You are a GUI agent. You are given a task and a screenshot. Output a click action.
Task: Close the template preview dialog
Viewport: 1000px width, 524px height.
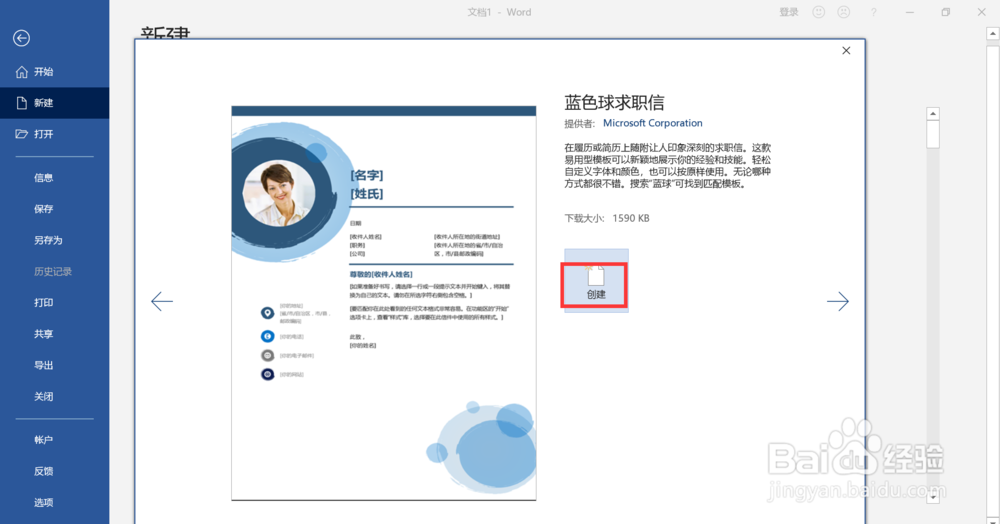point(846,50)
